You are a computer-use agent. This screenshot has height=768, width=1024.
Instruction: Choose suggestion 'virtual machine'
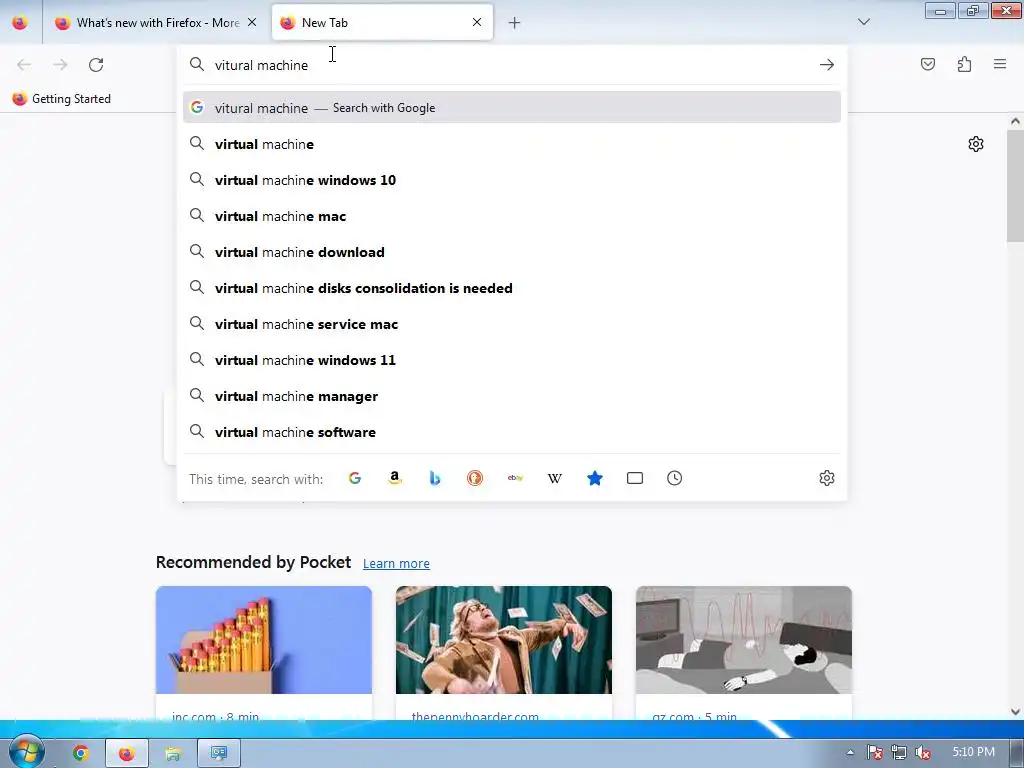pyautogui.click(x=512, y=144)
